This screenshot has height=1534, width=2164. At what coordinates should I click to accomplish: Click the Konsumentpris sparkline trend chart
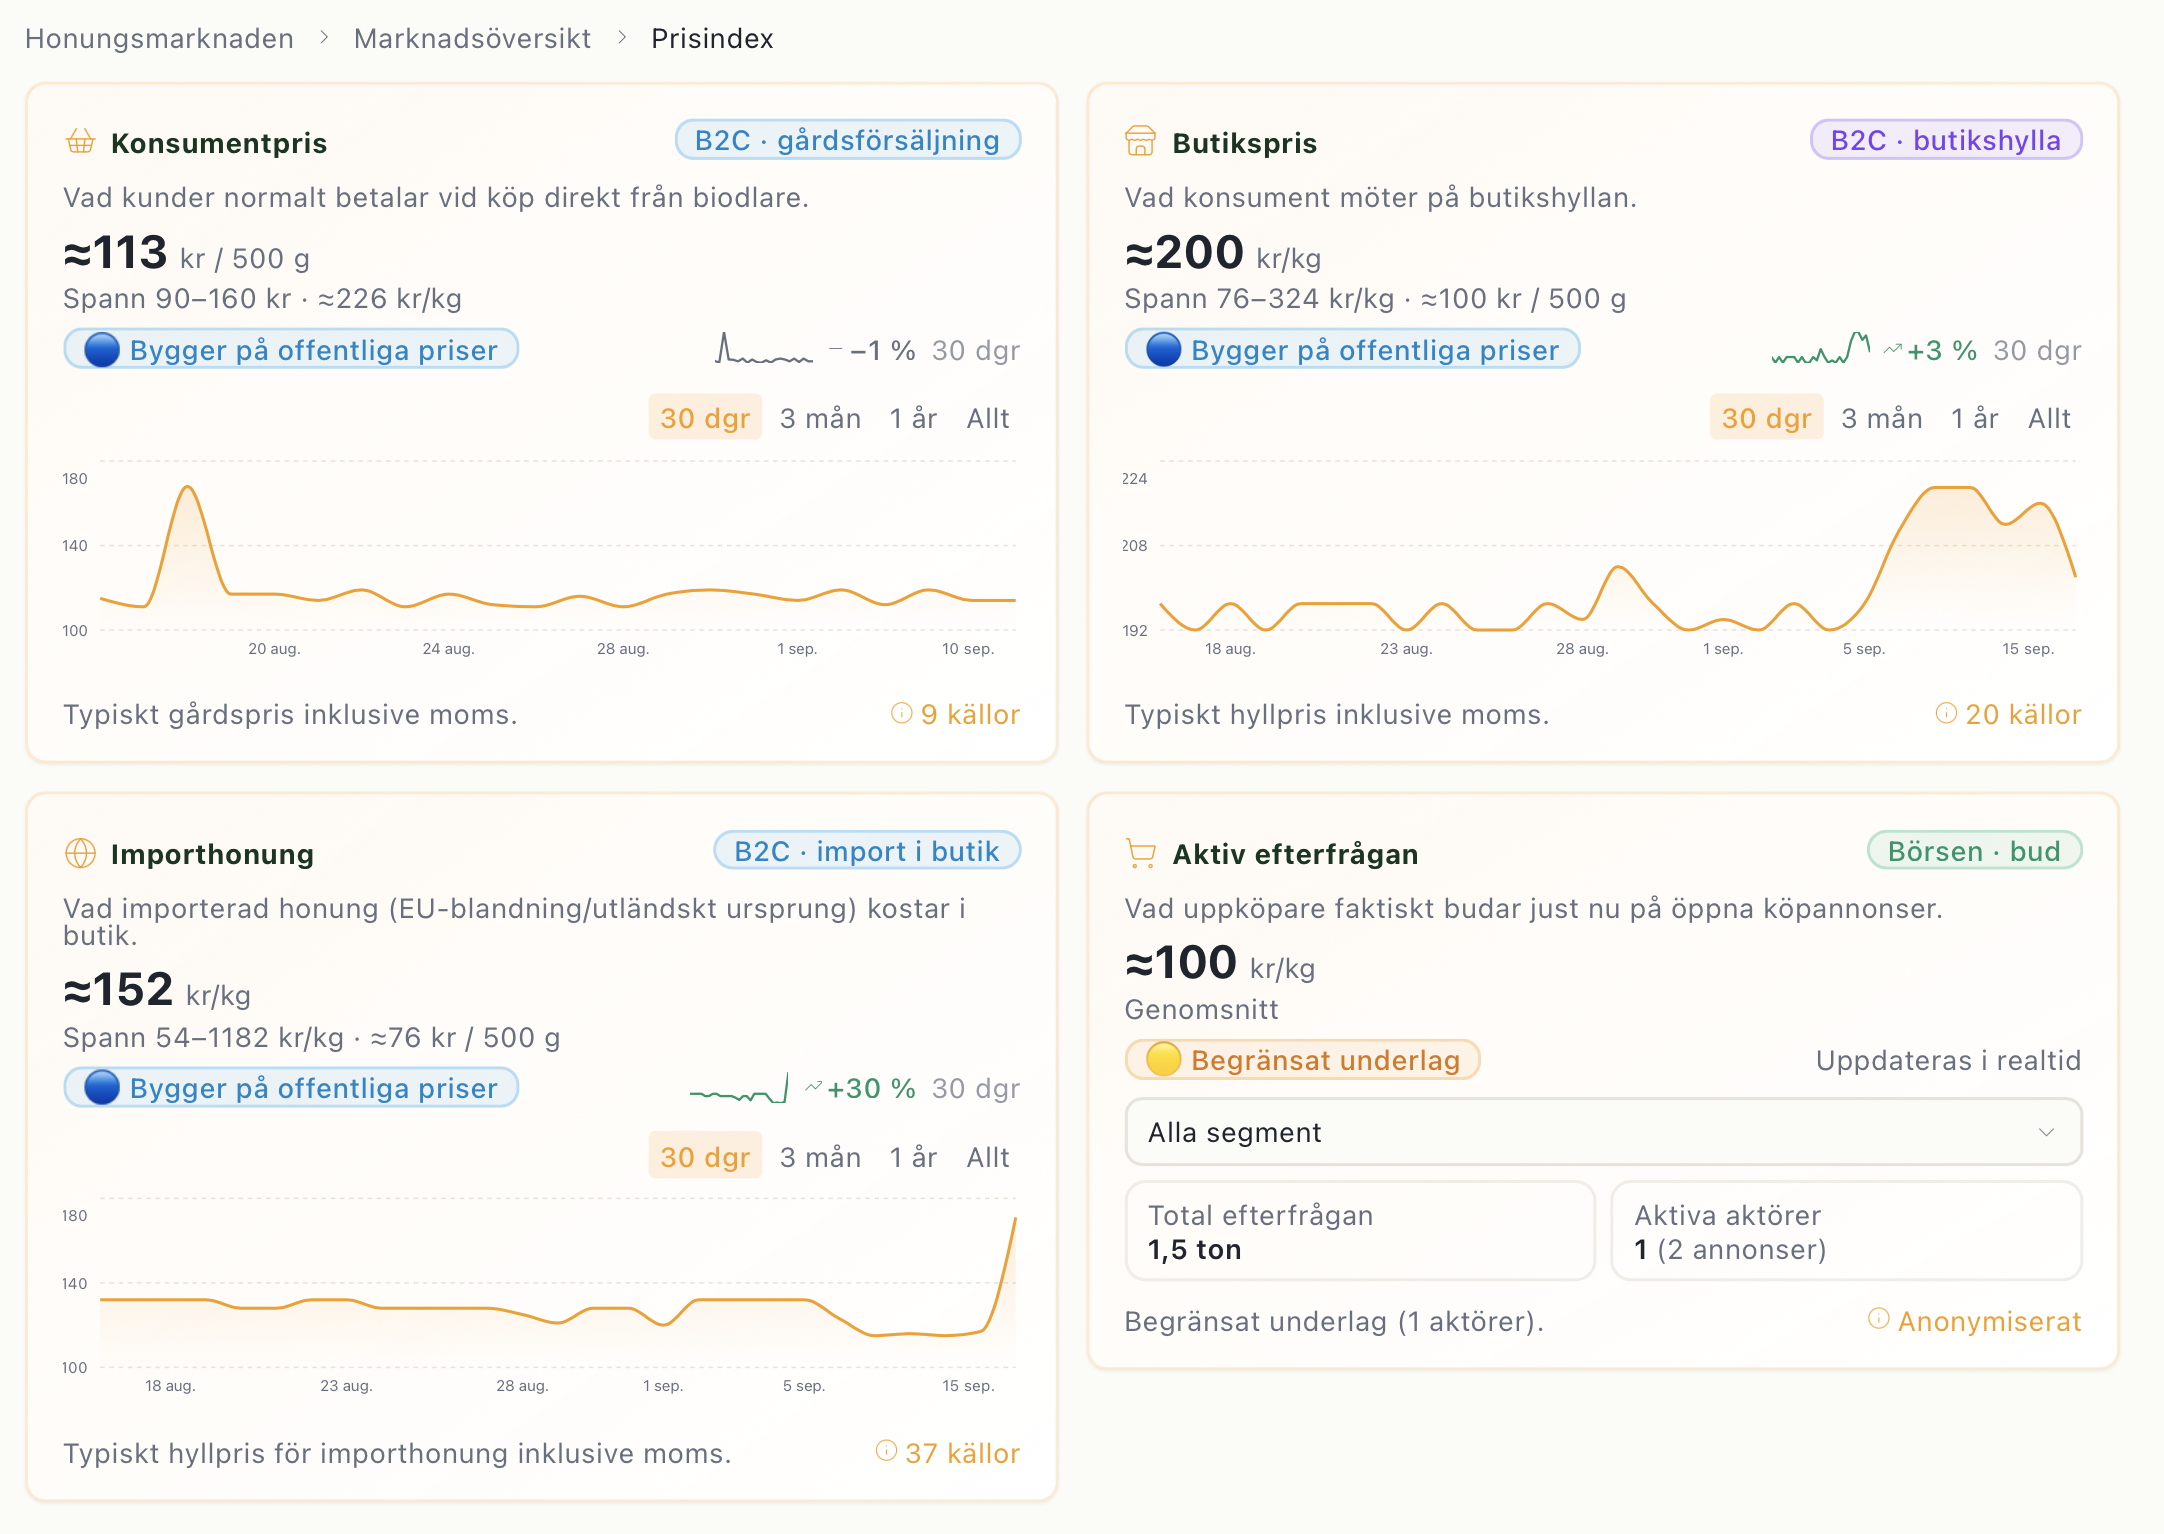point(764,349)
